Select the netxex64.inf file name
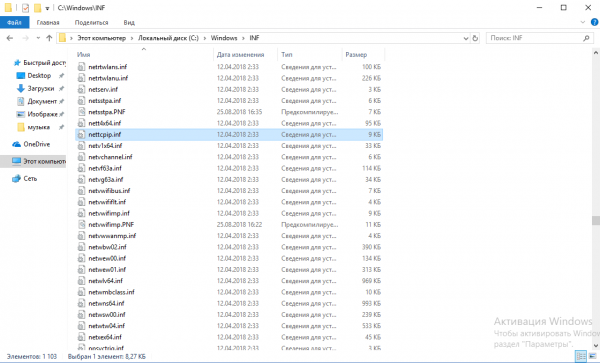 click(105, 337)
